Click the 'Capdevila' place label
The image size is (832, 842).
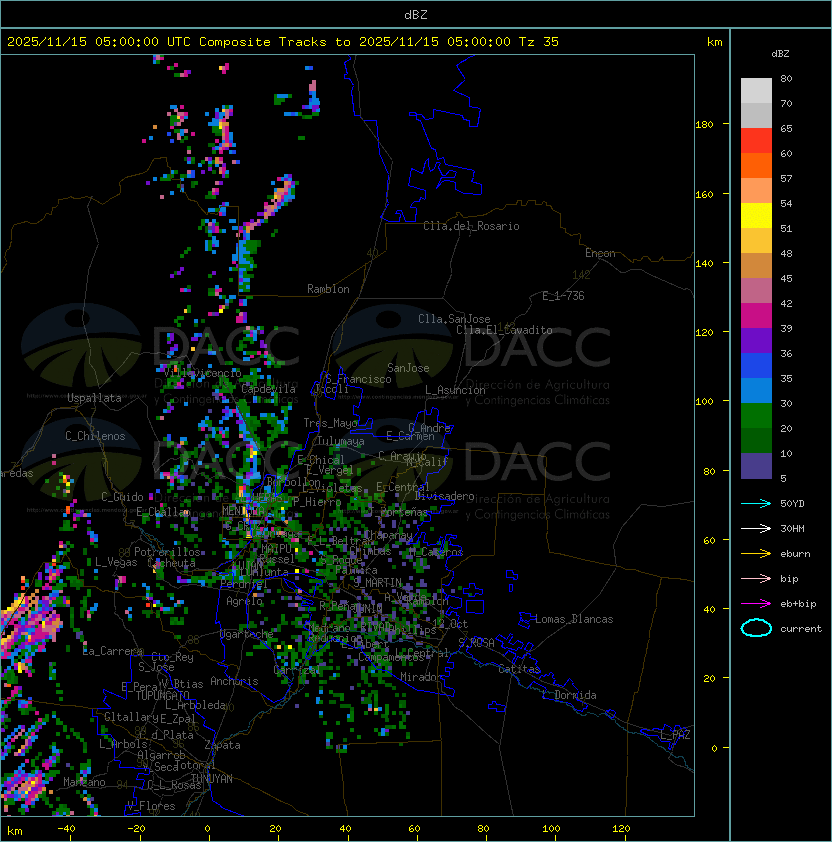tap(268, 389)
